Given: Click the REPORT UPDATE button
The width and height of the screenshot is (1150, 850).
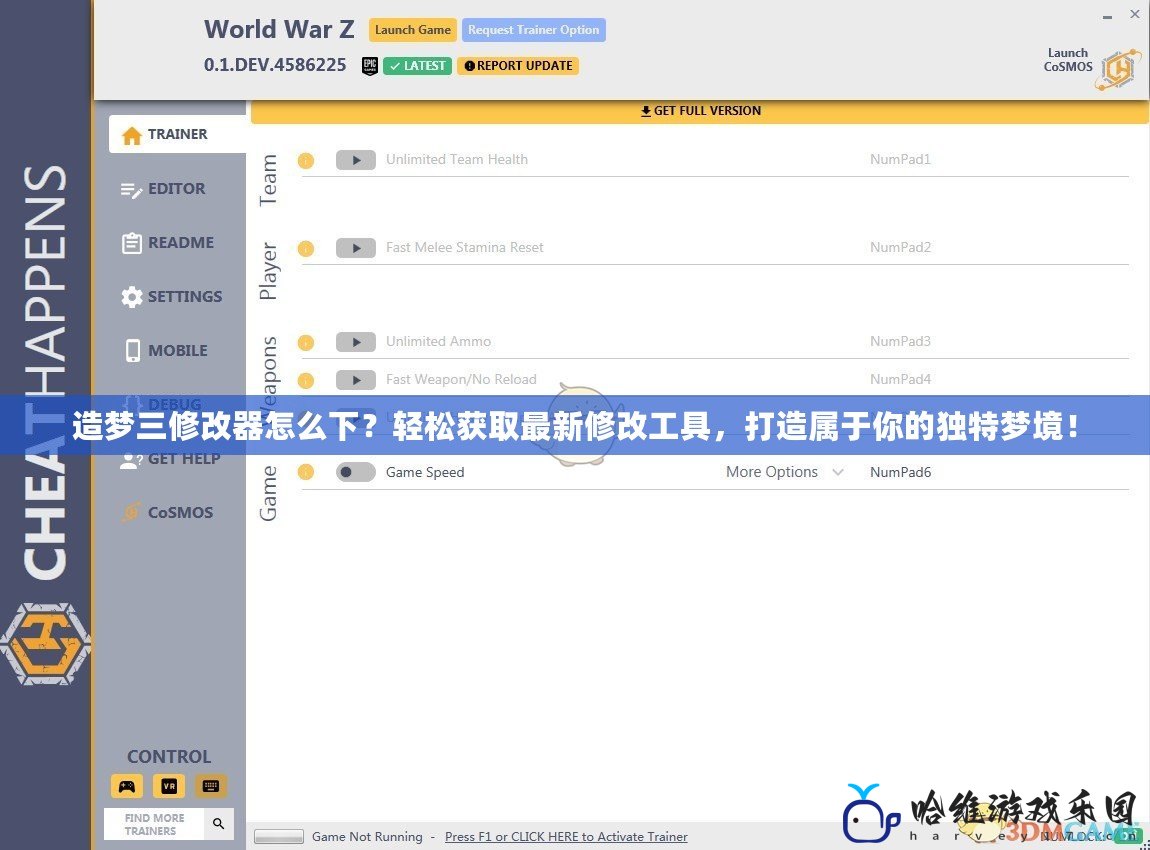Looking at the screenshot, I should tap(518, 66).
